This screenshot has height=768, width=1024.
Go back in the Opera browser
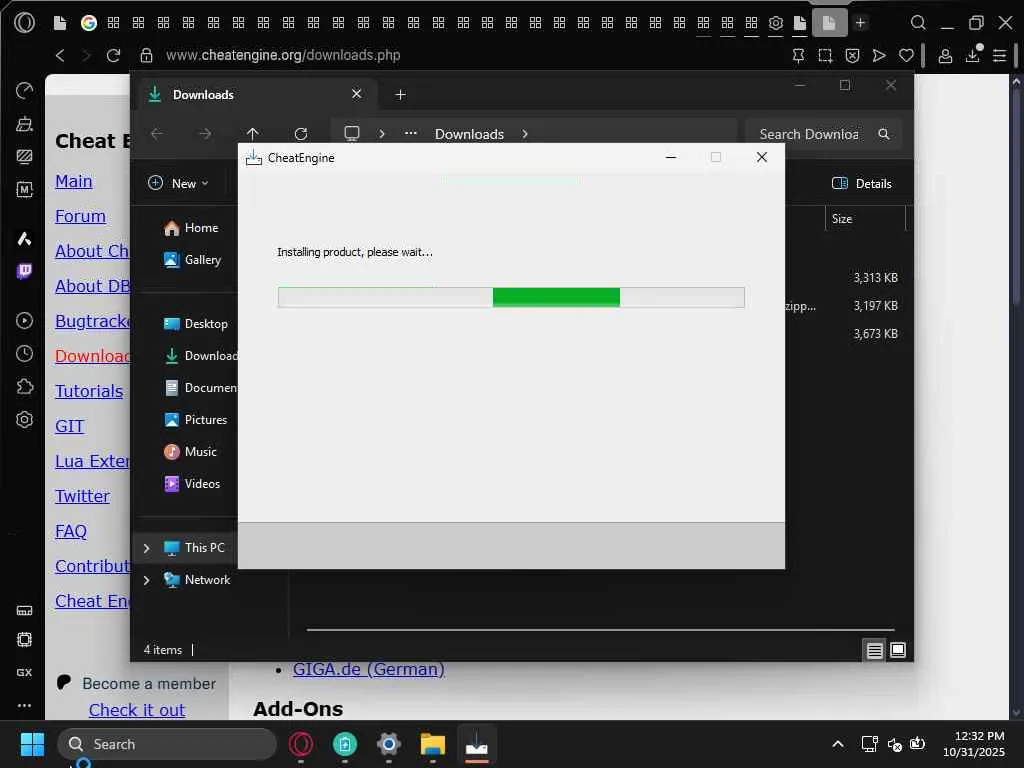coord(60,56)
